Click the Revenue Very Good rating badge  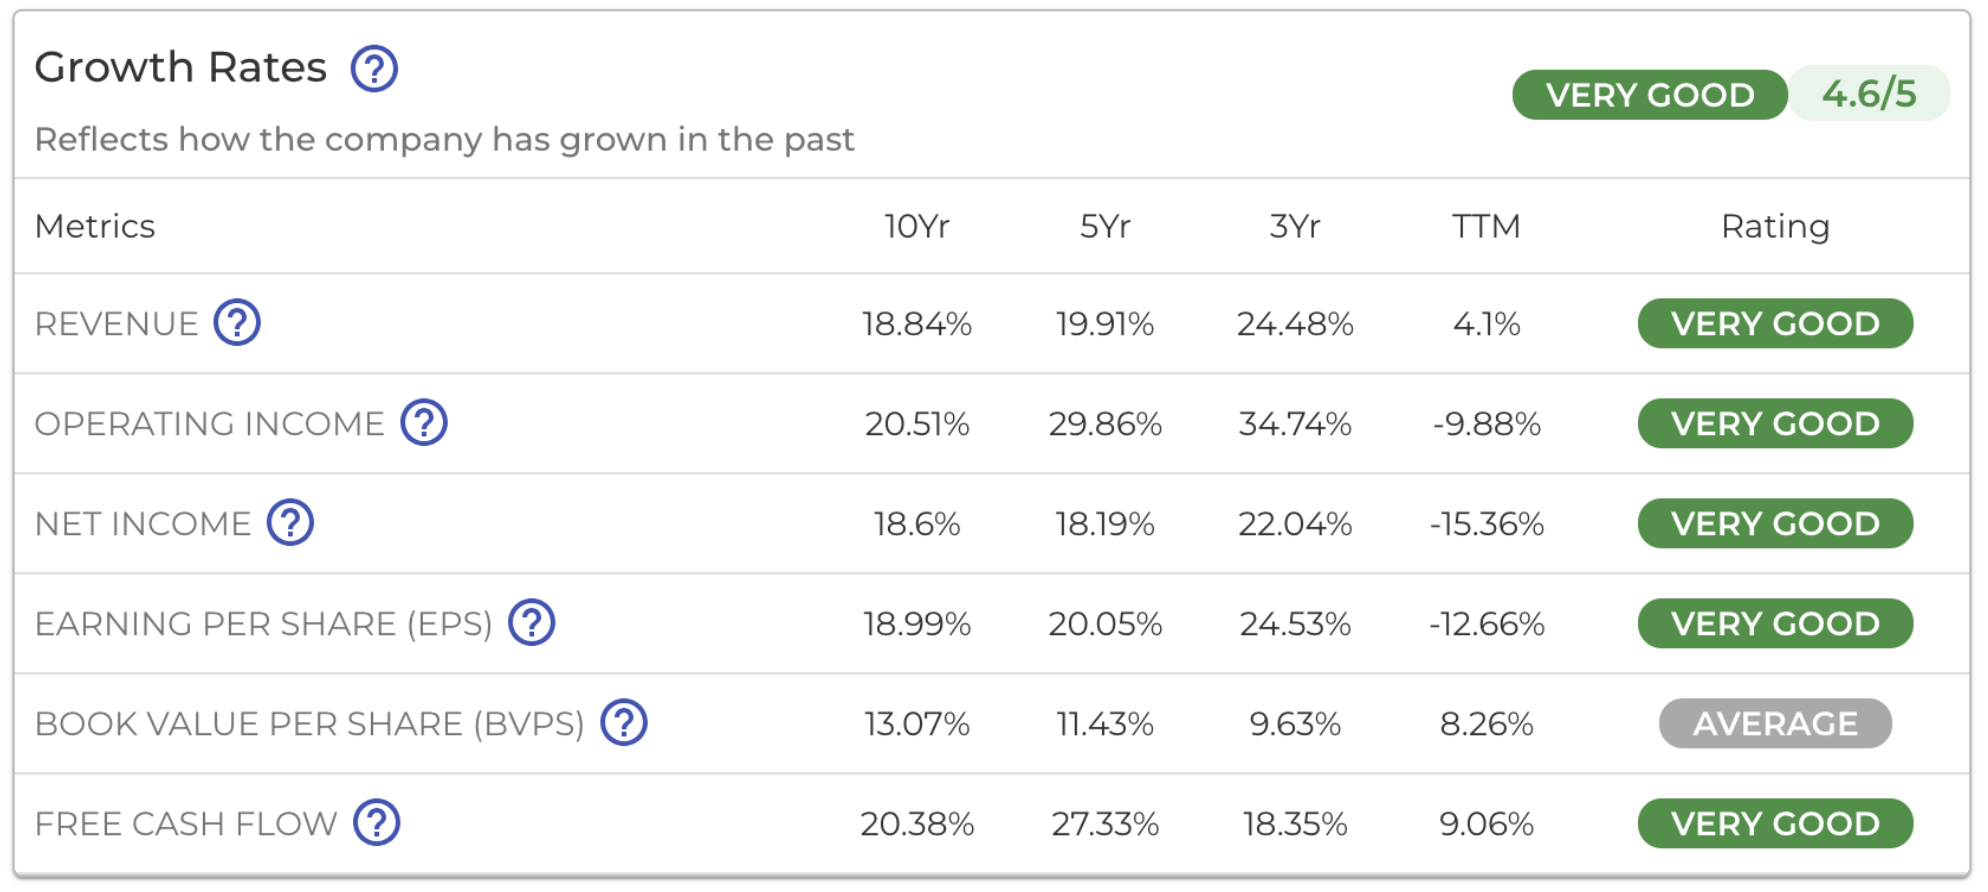(x=1775, y=324)
